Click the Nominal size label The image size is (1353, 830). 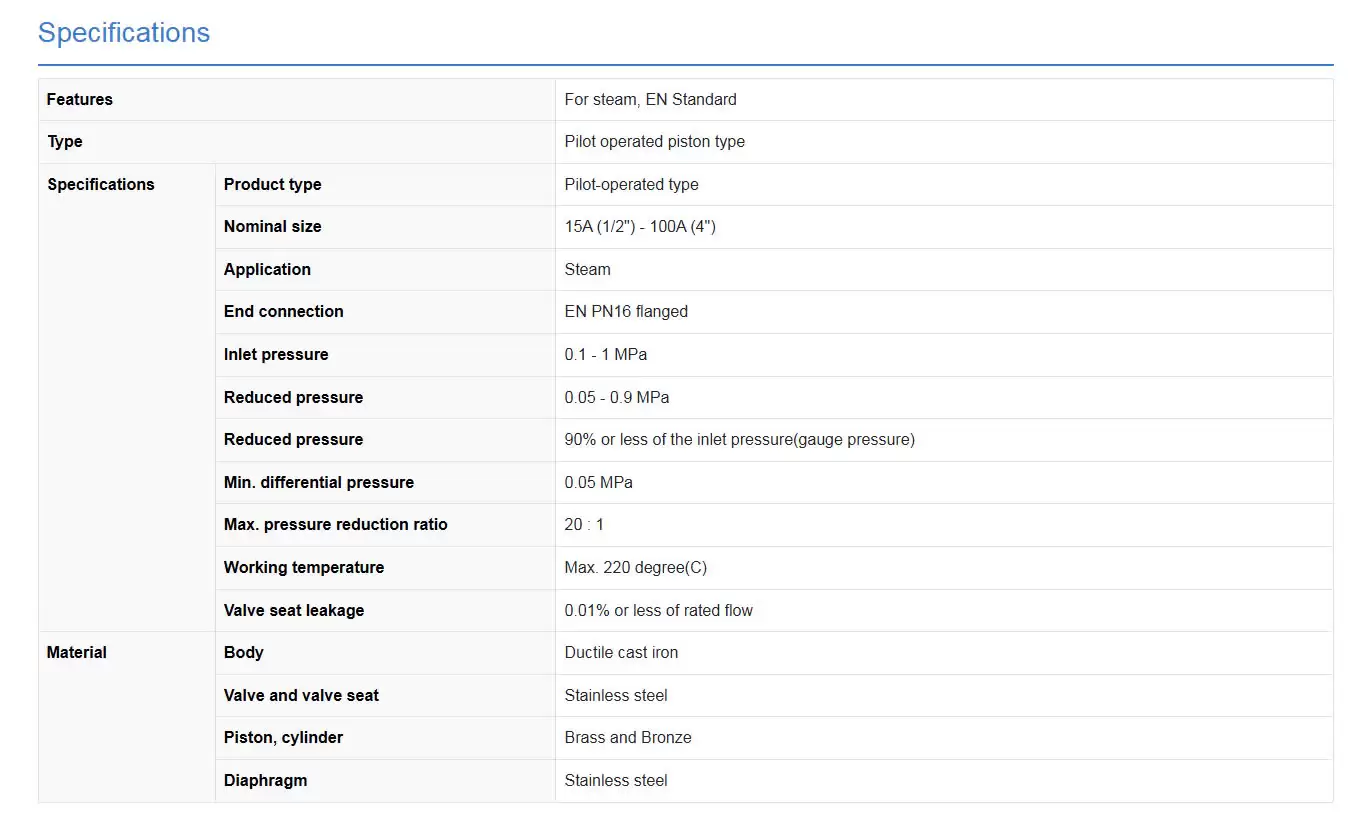pos(272,227)
